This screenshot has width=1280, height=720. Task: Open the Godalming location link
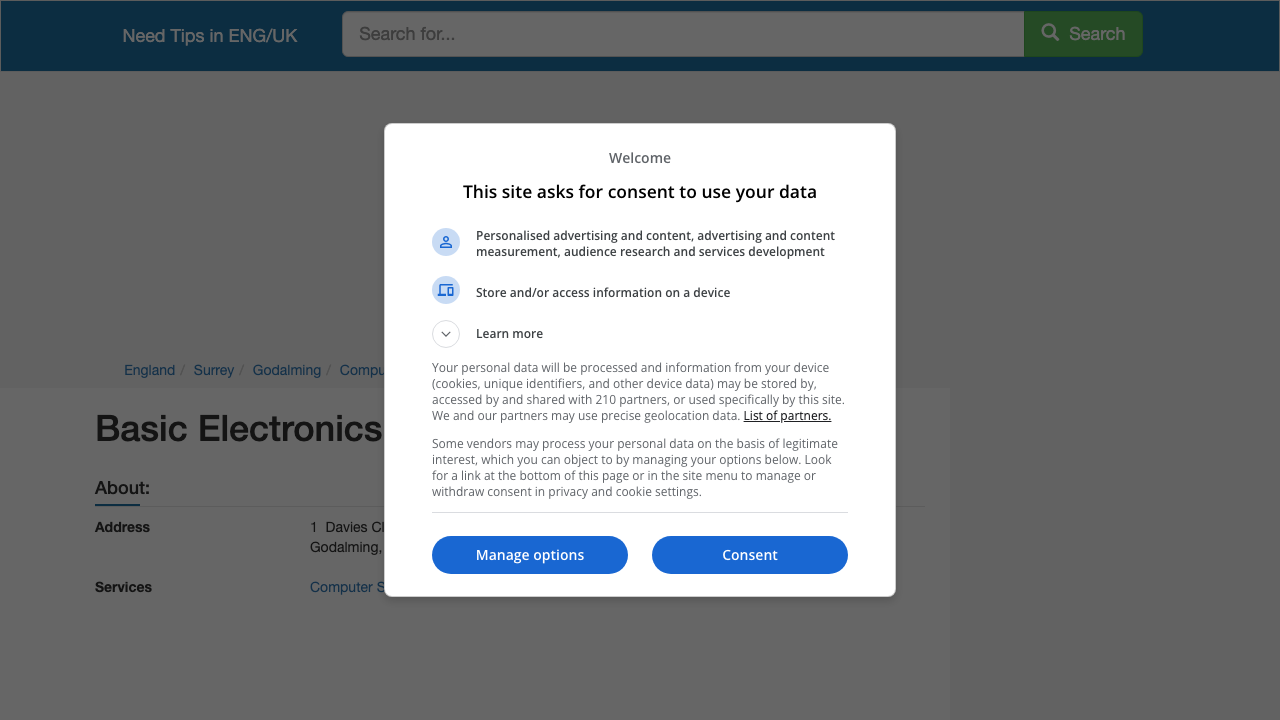tap(286, 370)
